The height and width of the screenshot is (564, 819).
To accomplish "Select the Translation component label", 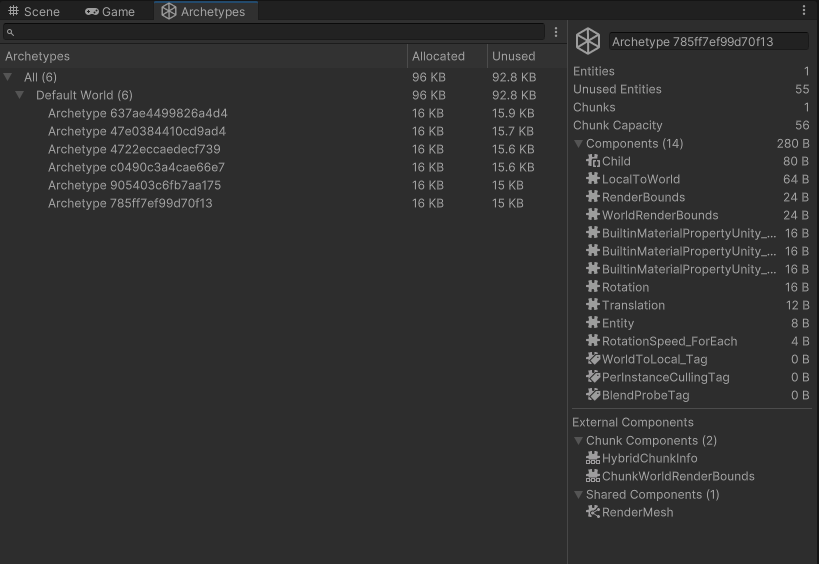I will coord(634,305).
